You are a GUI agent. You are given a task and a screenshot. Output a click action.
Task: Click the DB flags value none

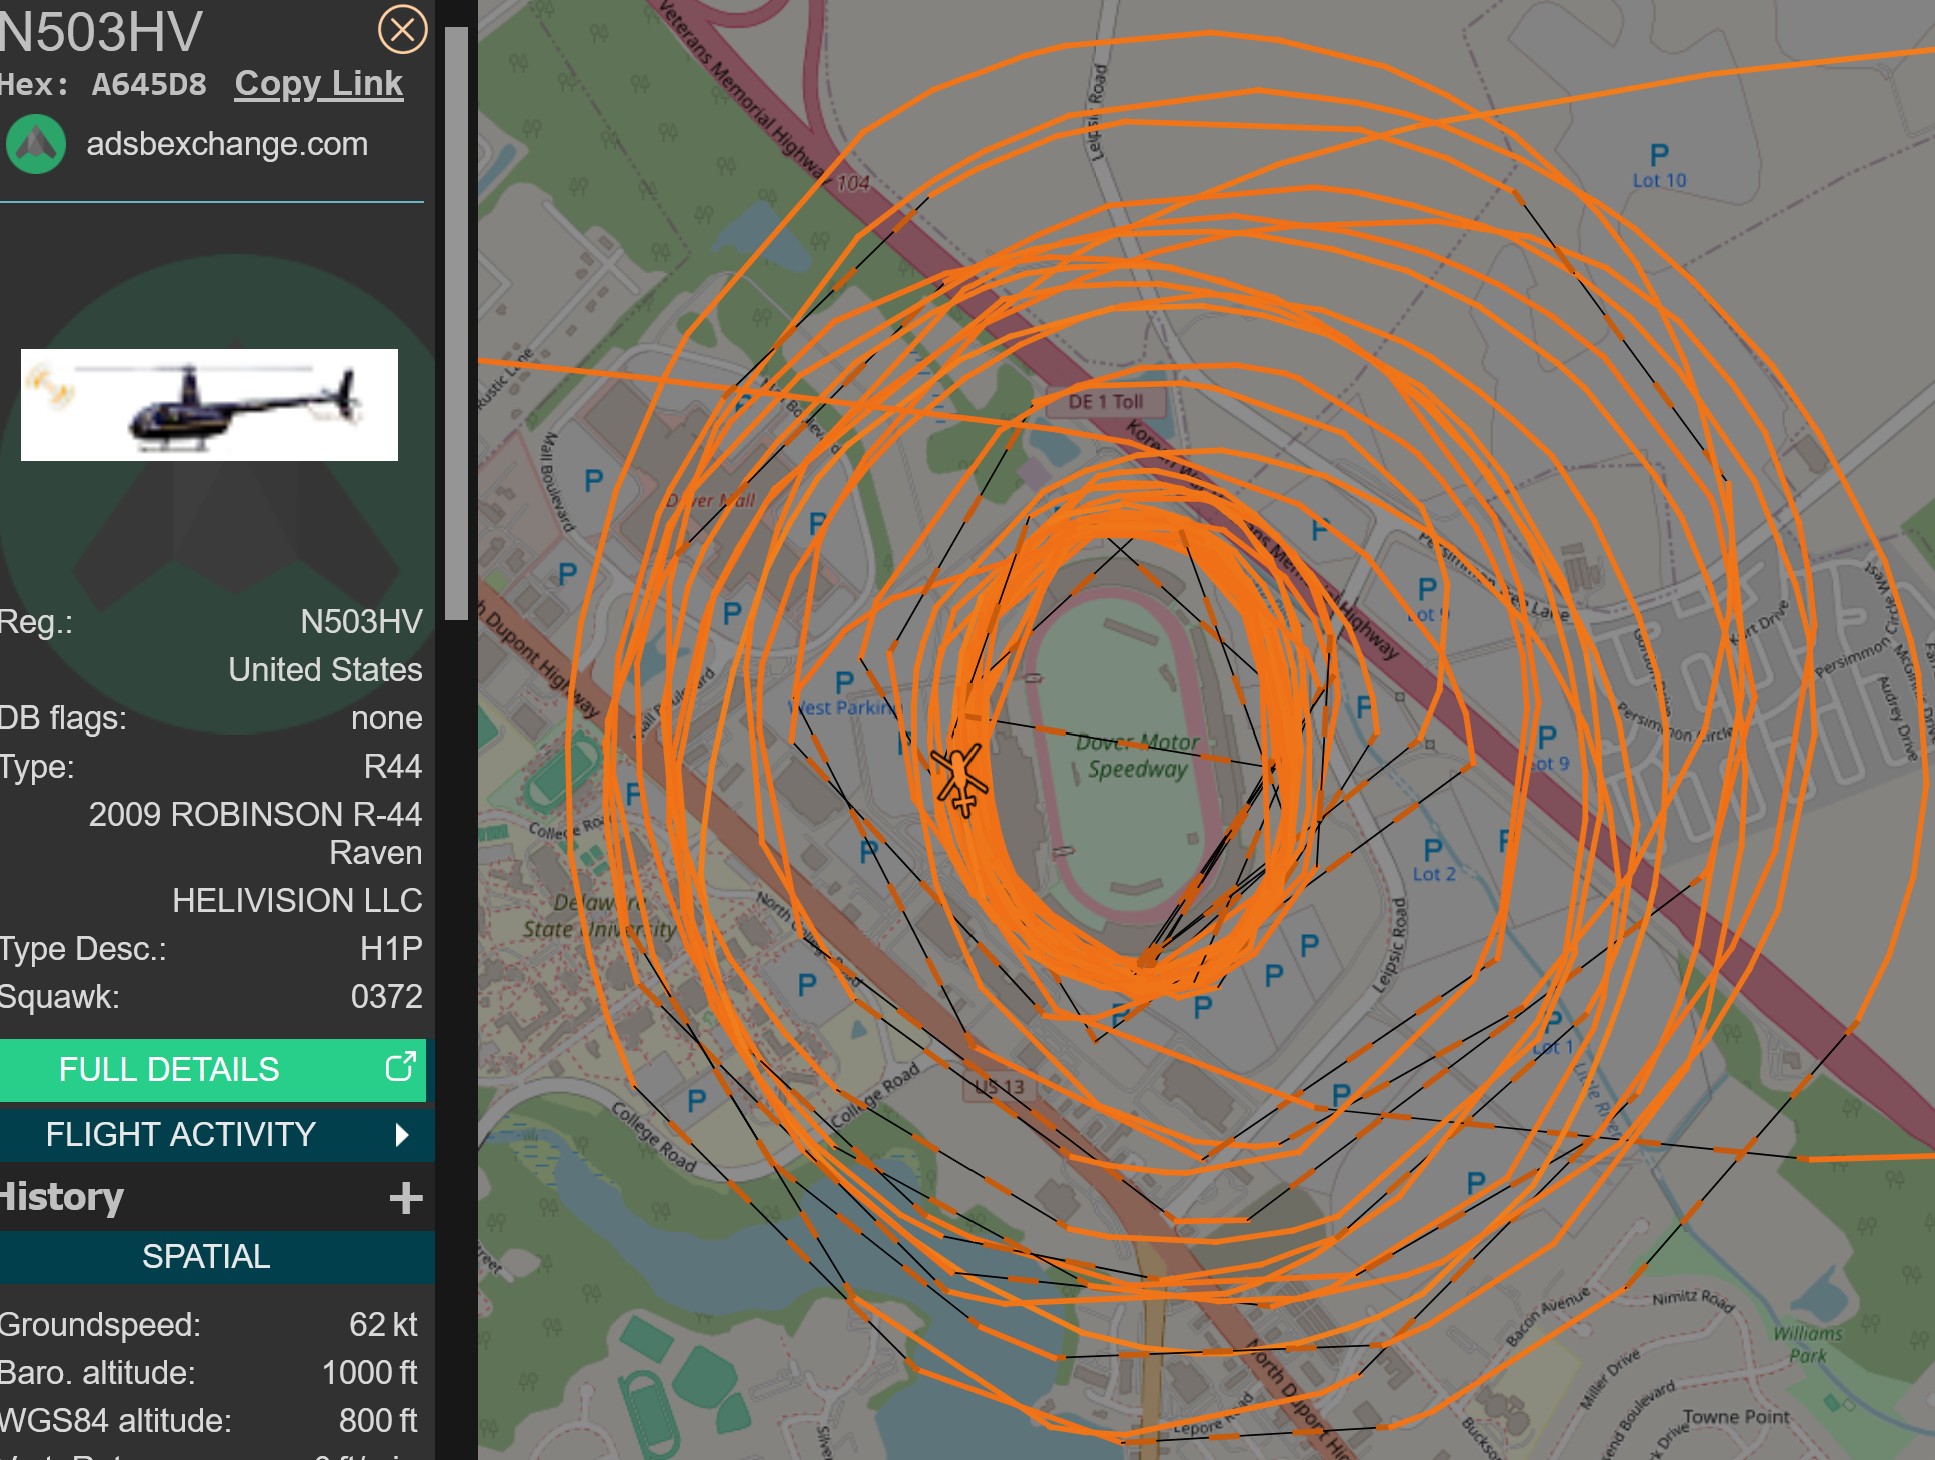coord(386,718)
